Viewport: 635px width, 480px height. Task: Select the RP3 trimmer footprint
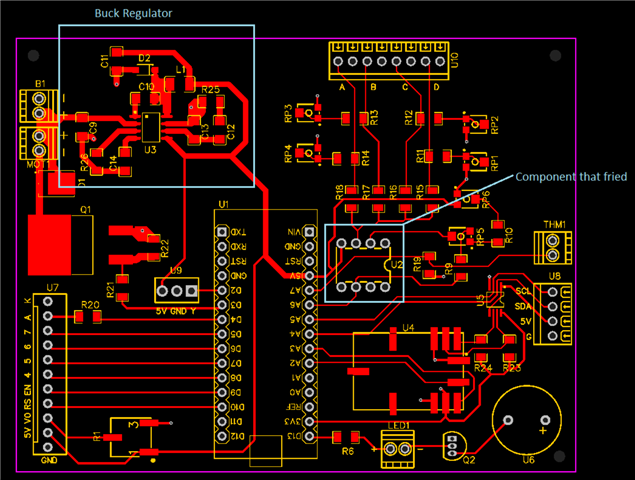point(309,113)
